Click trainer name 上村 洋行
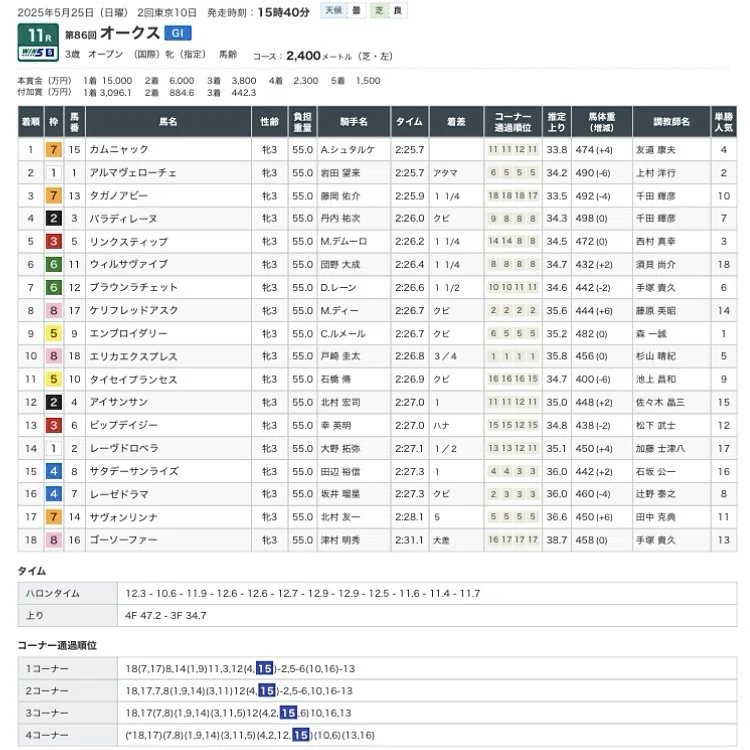750x750 pixels. tap(656, 173)
